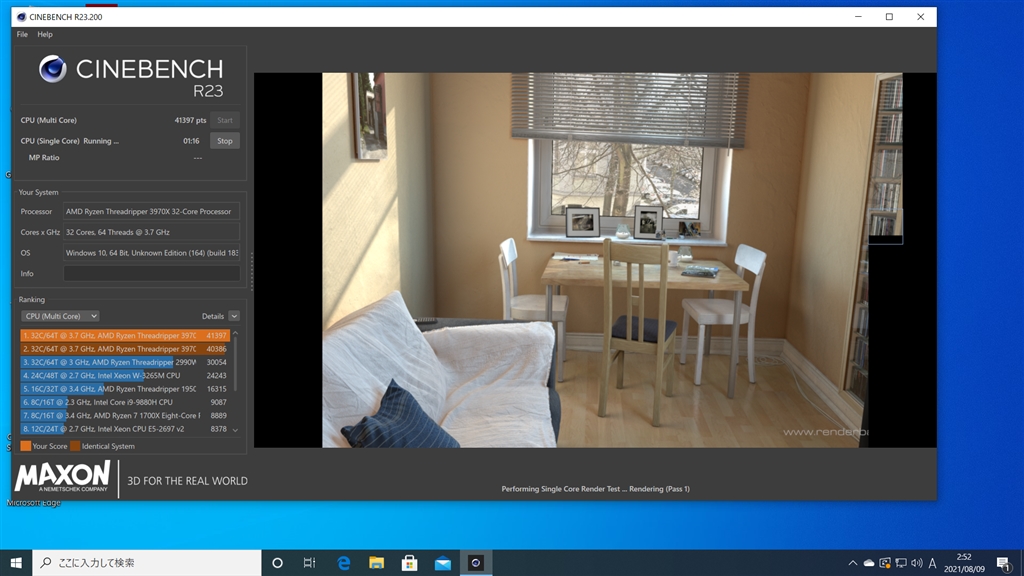Image resolution: width=1024 pixels, height=576 pixels.
Task: Toggle the IME input mode A indicator
Action: pyautogui.click(x=933, y=563)
